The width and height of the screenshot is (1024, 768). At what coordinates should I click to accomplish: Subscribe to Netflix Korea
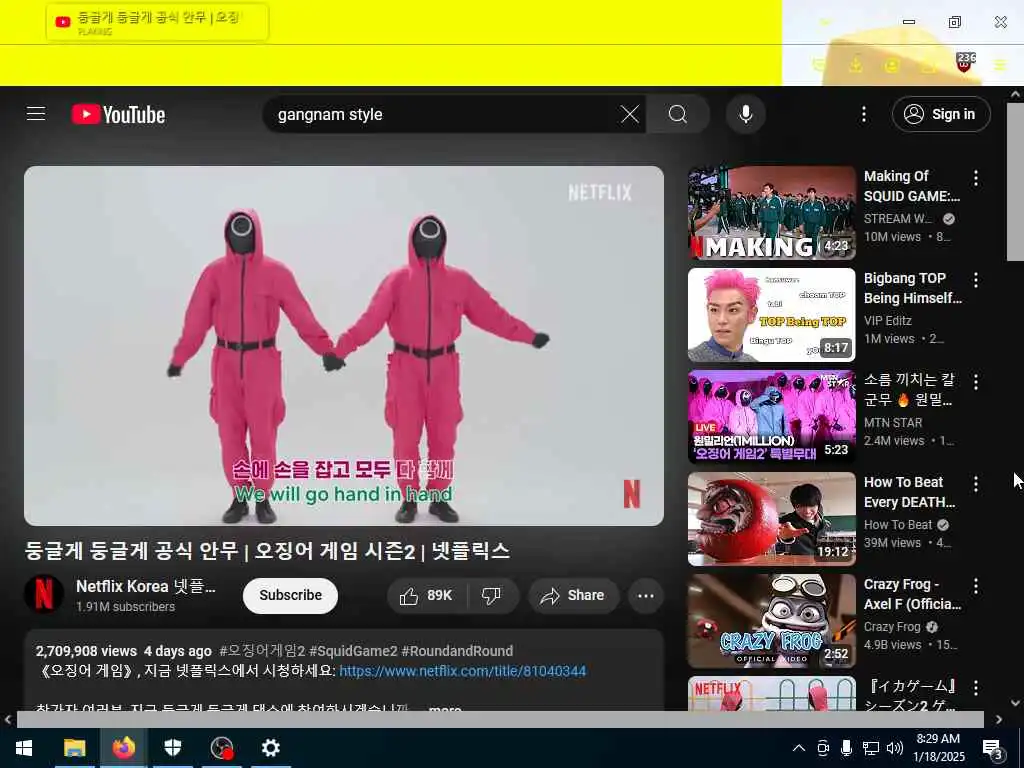click(290, 596)
